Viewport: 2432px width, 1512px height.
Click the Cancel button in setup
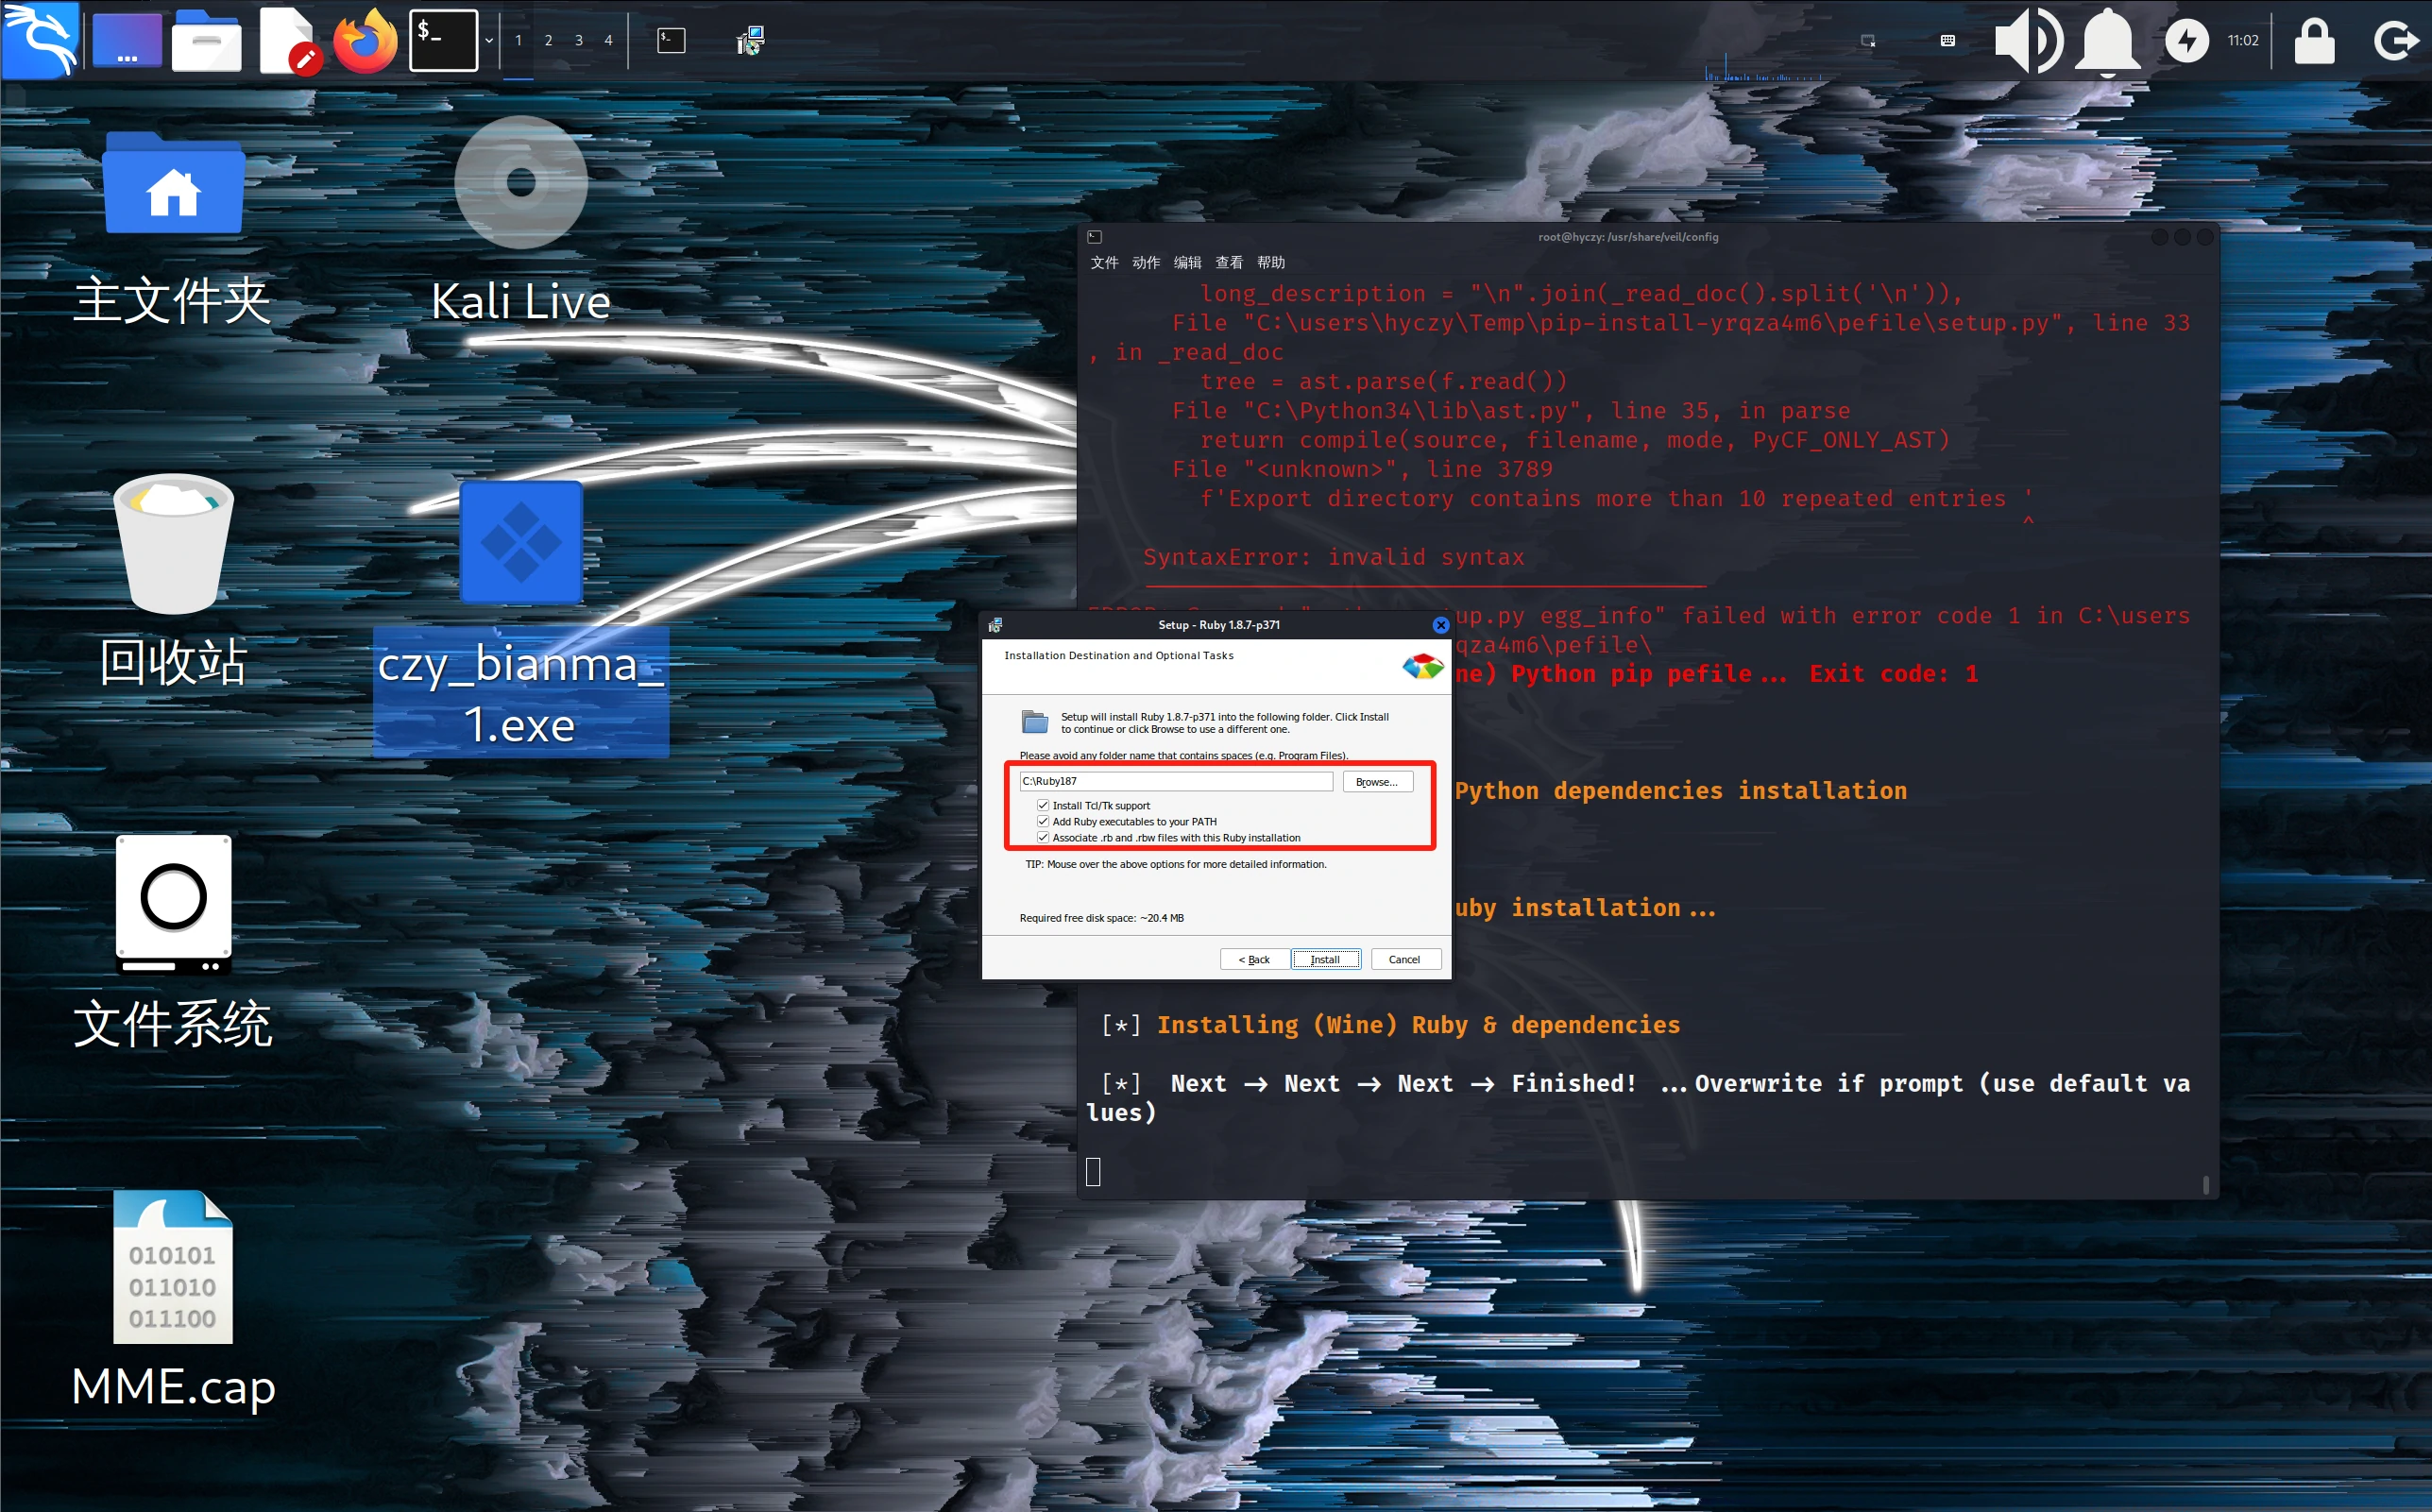pyautogui.click(x=1405, y=959)
